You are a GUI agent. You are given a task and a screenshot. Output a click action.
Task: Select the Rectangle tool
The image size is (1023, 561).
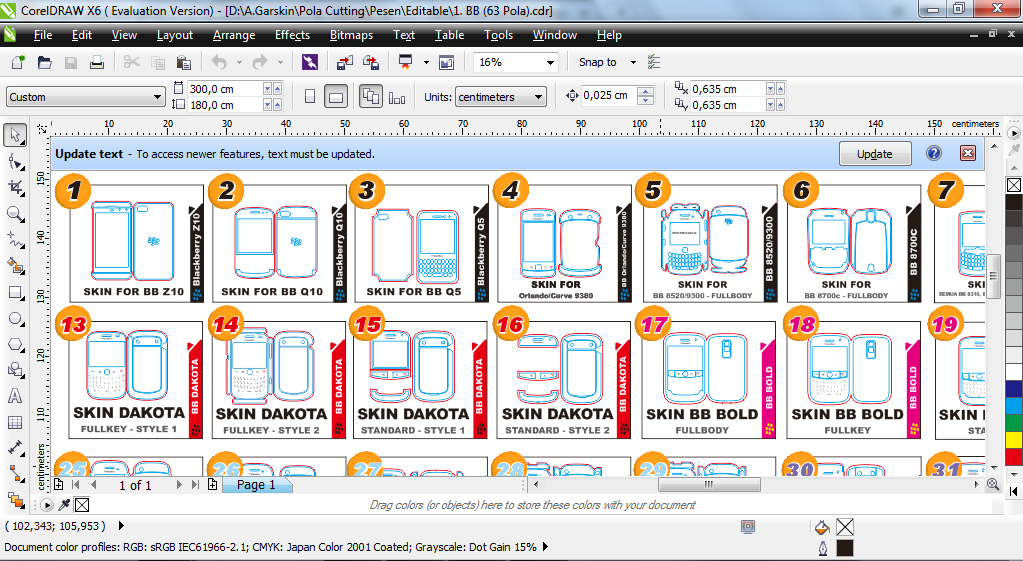point(15,292)
